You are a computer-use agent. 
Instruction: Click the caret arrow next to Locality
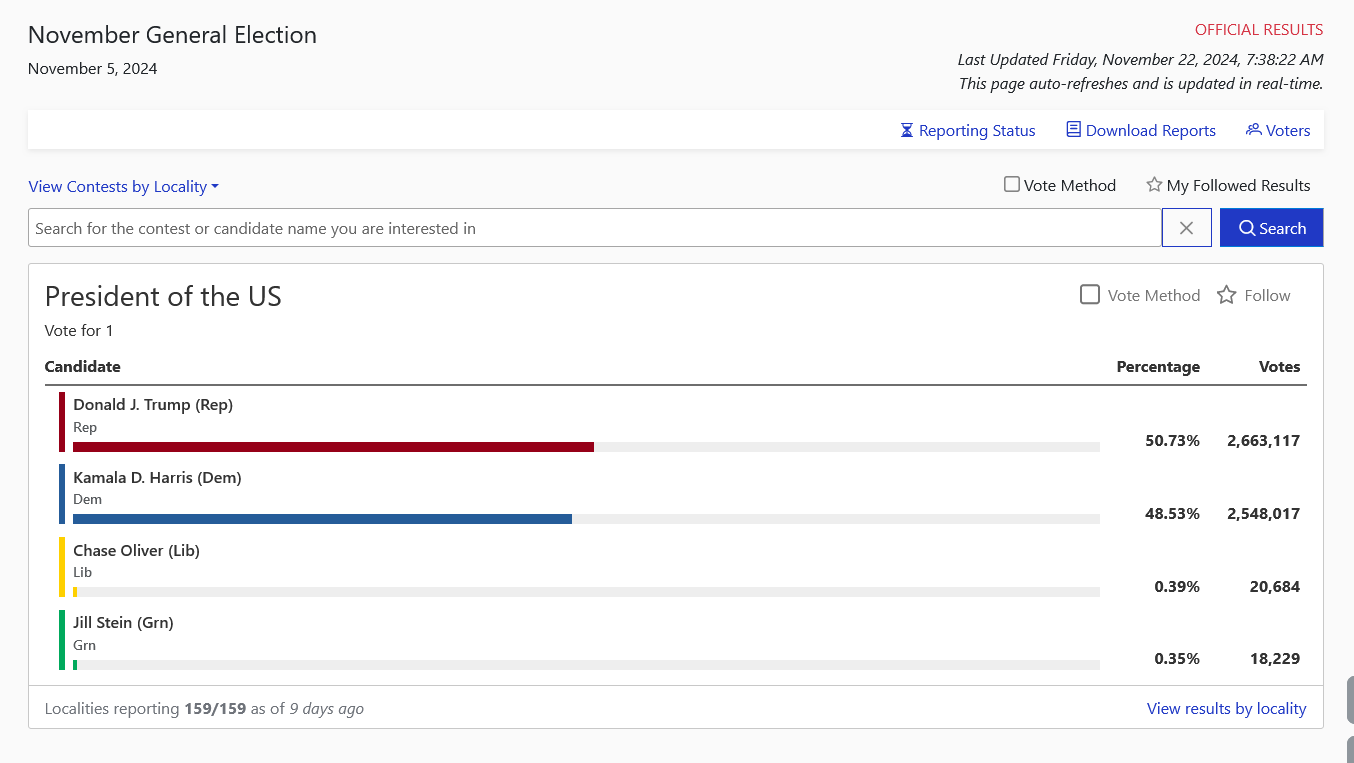215,187
